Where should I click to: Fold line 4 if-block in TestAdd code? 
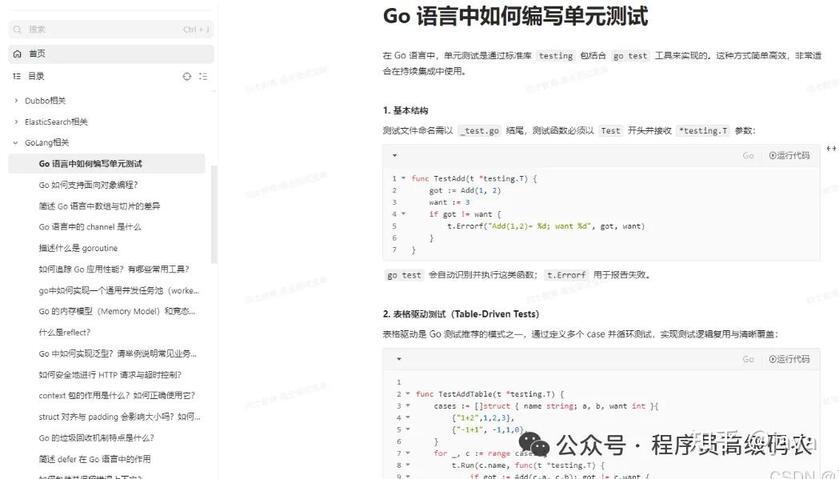click(x=403, y=214)
